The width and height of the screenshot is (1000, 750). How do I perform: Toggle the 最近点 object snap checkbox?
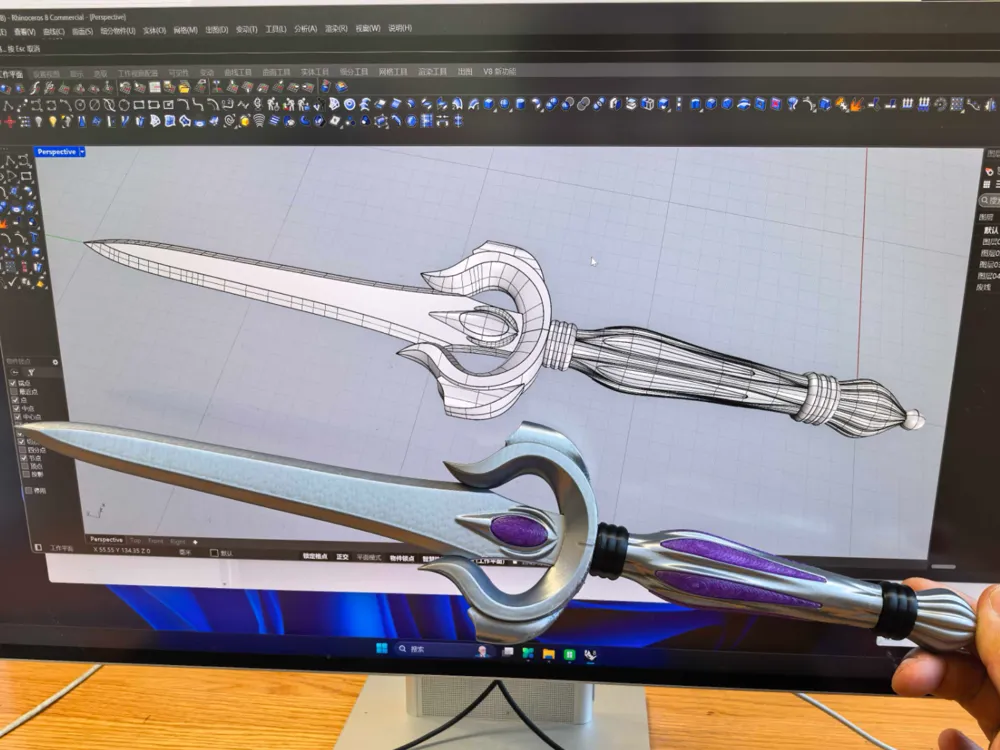click(14, 392)
